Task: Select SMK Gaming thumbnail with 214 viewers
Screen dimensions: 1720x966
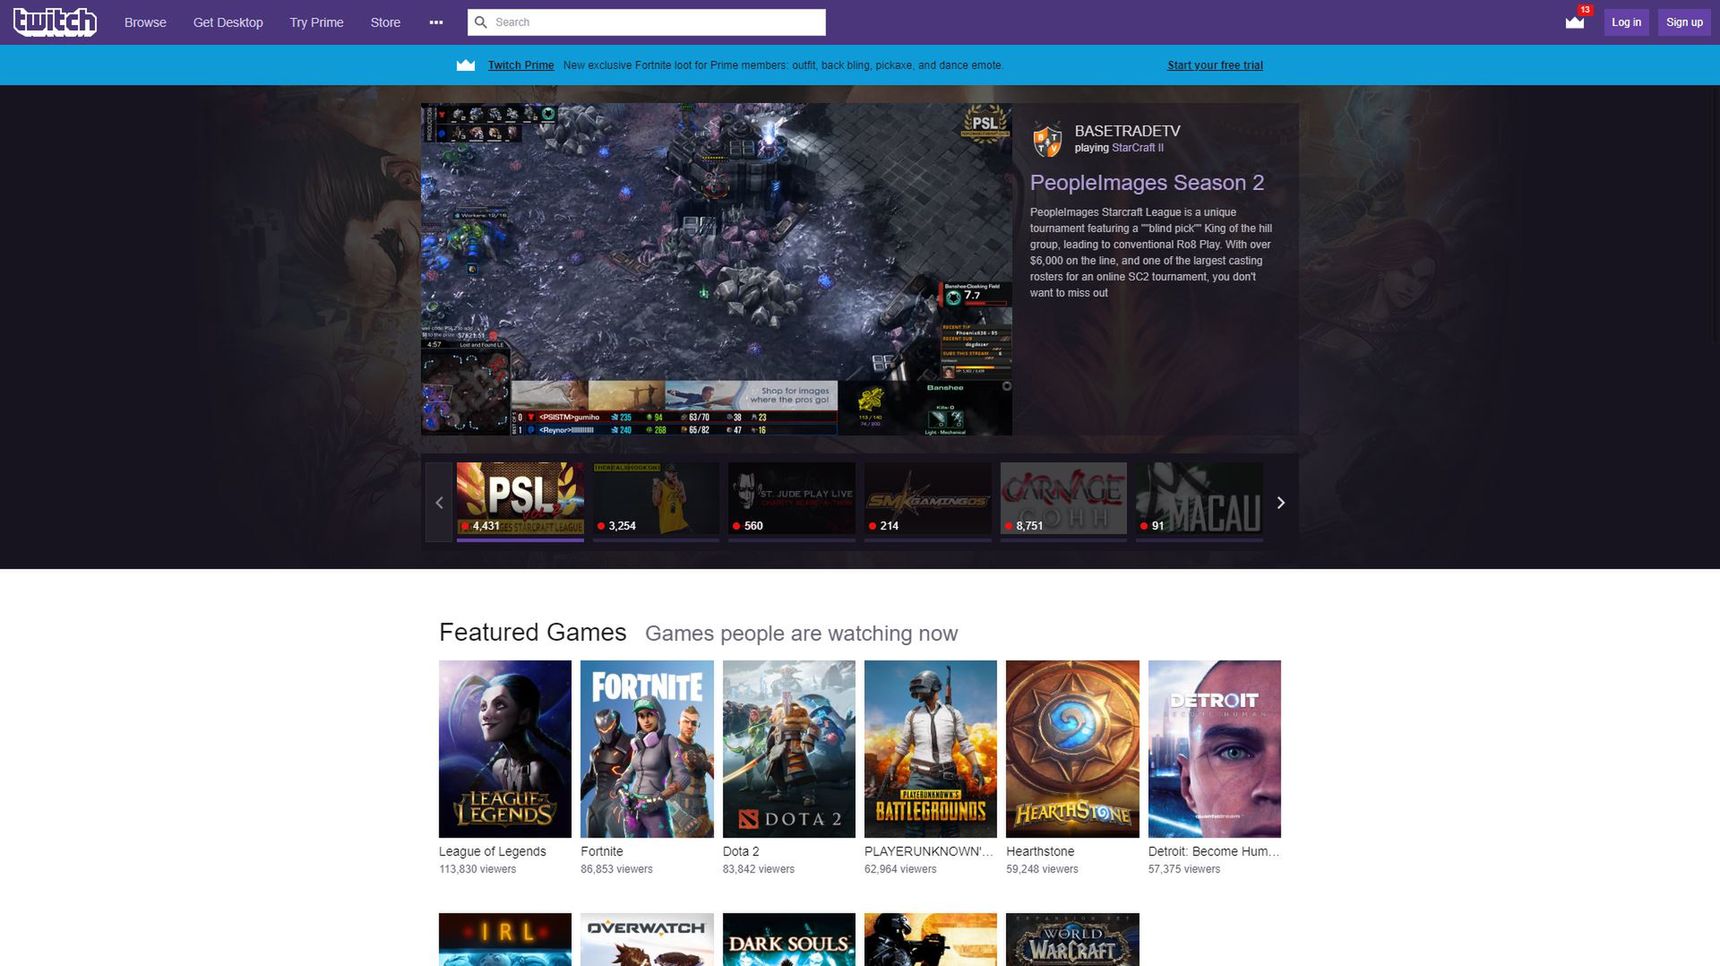Action: pos(927,498)
